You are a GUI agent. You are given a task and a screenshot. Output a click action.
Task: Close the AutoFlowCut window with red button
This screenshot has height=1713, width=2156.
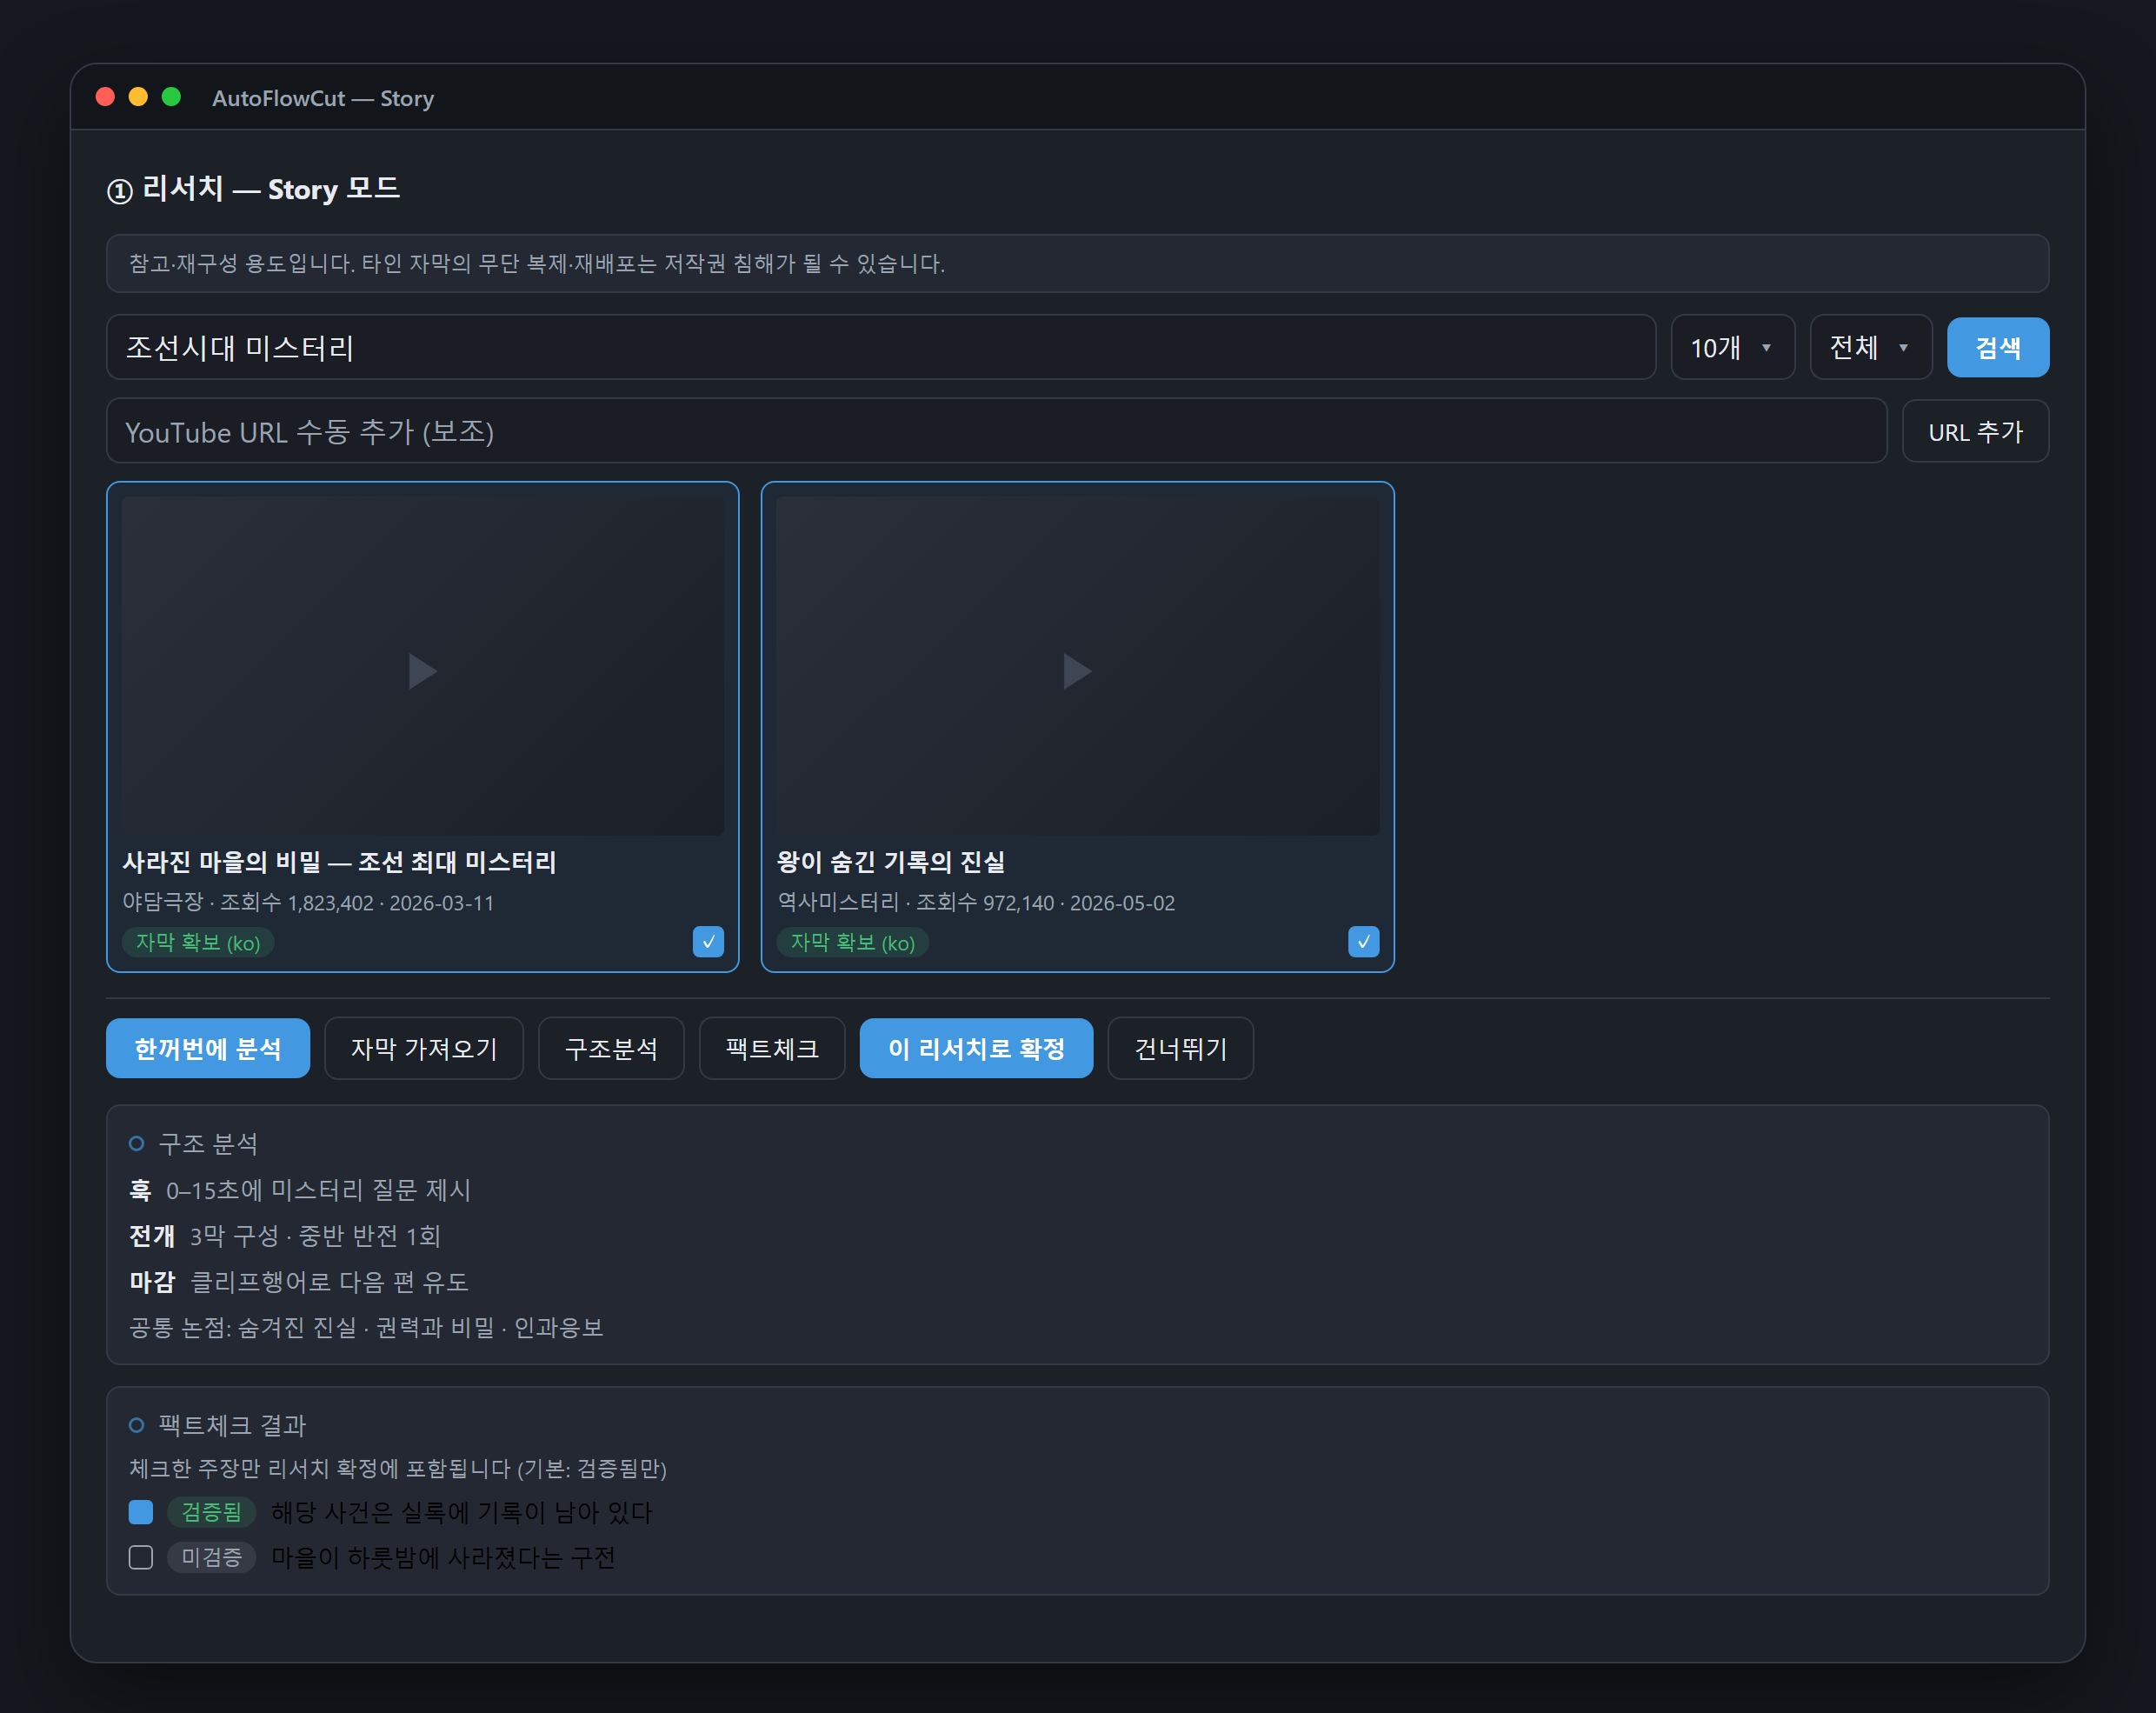pos(105,97)
